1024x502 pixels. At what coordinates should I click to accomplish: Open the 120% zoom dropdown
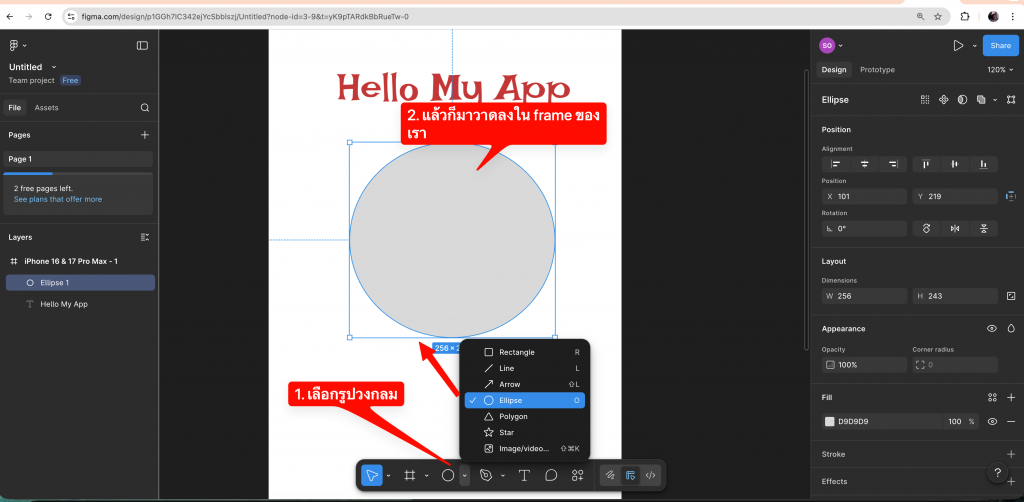pos(1000,70)
